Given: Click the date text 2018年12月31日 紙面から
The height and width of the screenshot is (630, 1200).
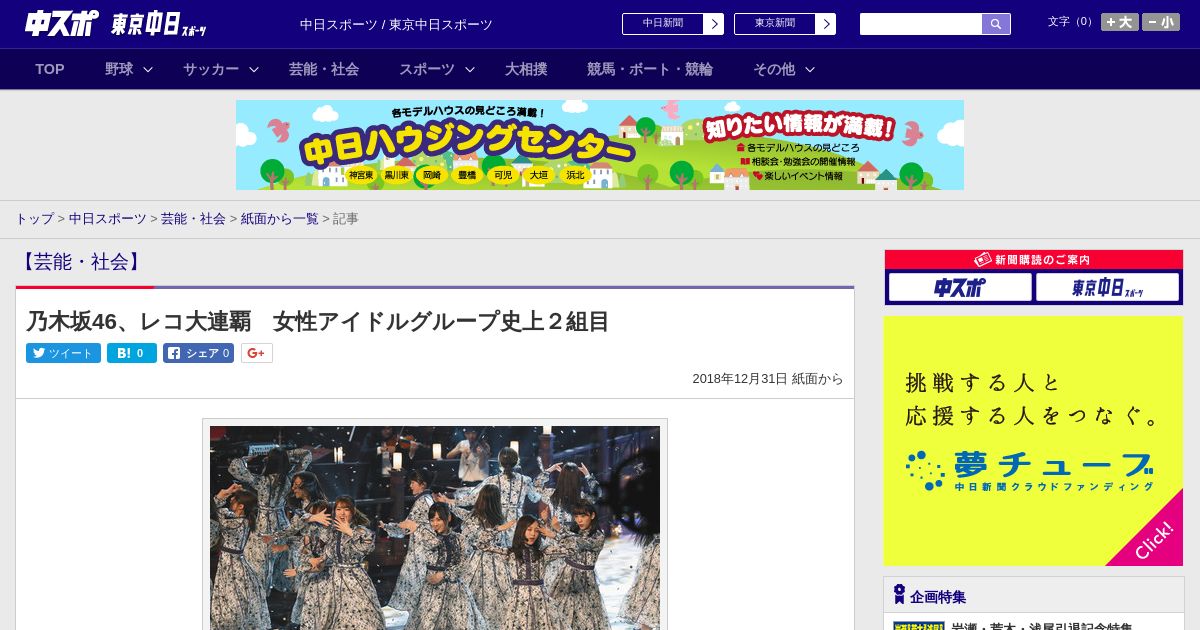Looking at the screenshot, I should coord(768,379).
